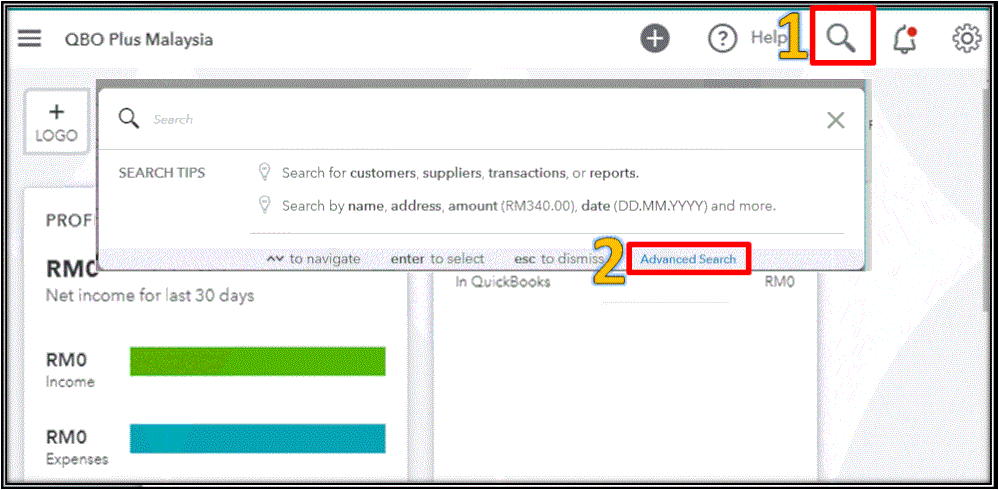The image size is (999, 490).
Task: Click the SEARCH TIPS heading
Action: click(162, 173)
